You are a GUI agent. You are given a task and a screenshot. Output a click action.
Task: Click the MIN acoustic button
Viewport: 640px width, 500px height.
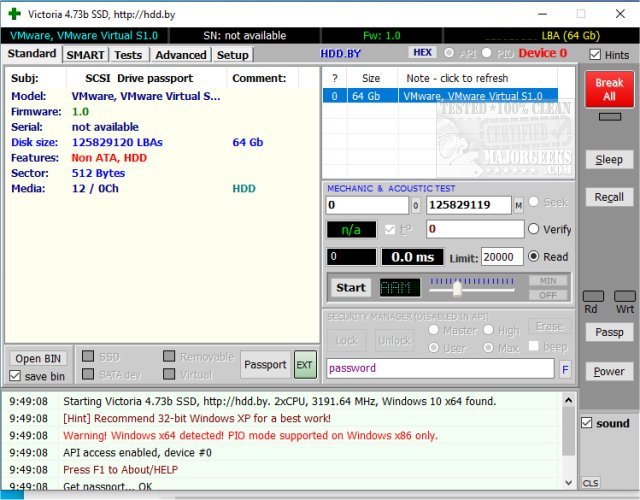(548, 280)
